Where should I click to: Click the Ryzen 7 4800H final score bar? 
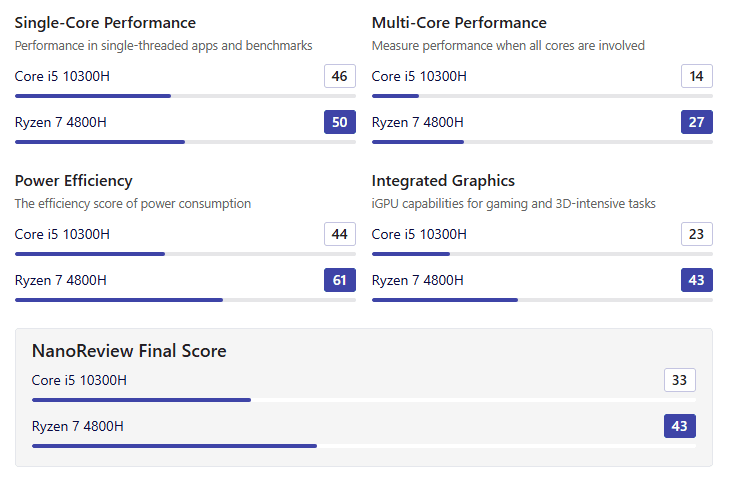(x=364, y=446)
